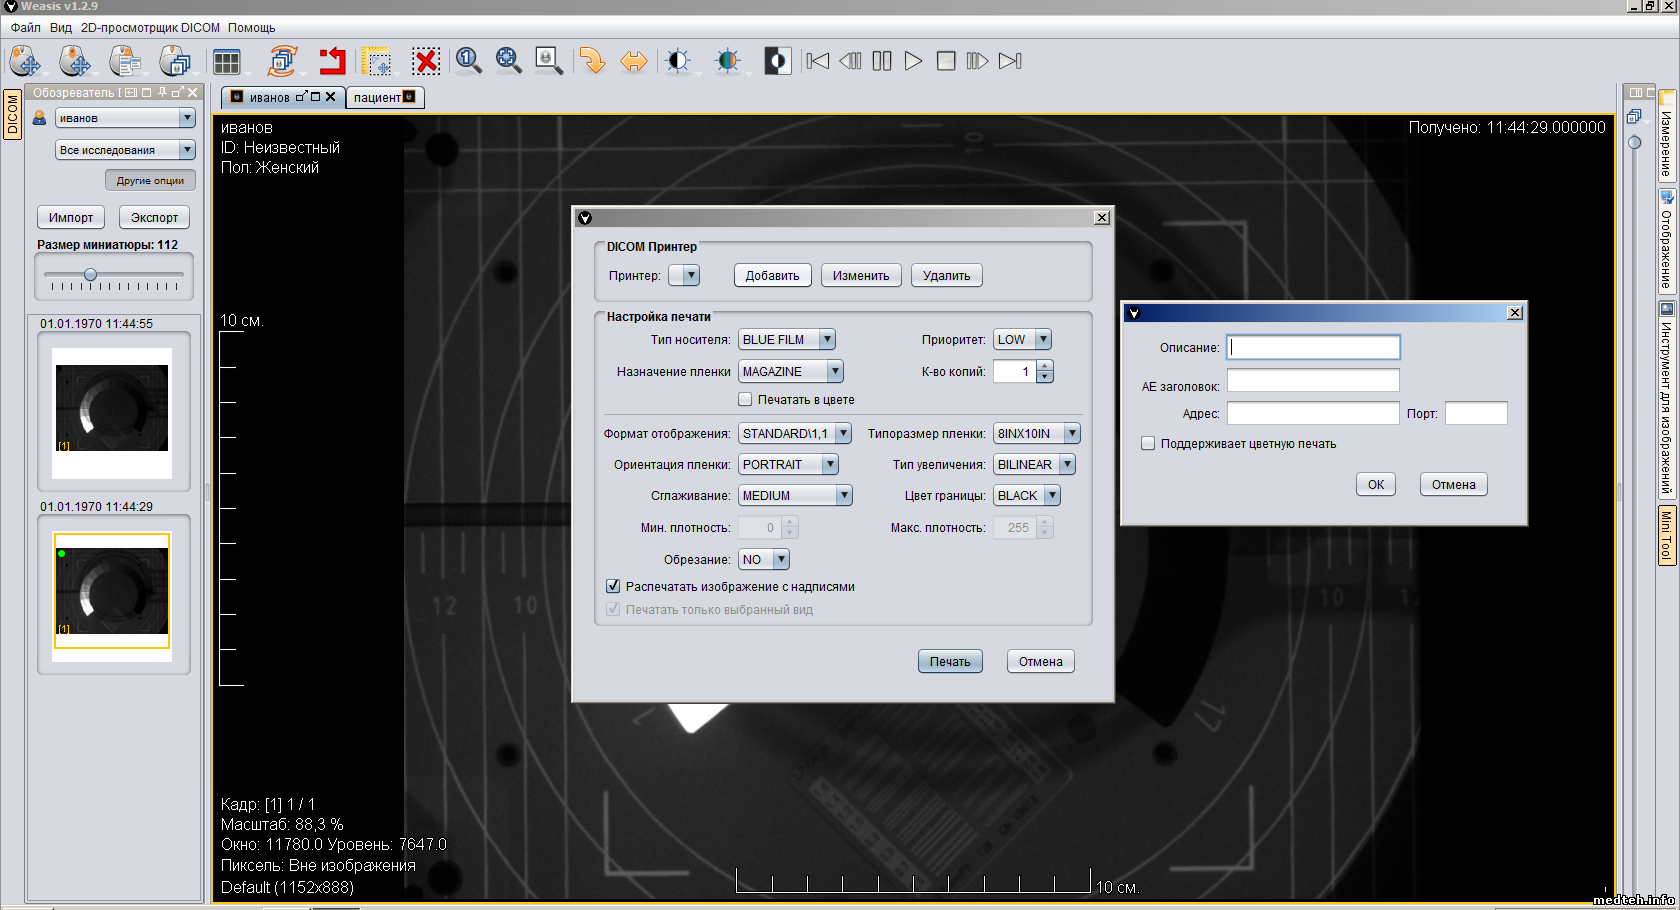
Task: Click the 'Печать' button
Action: pos(950,662)
